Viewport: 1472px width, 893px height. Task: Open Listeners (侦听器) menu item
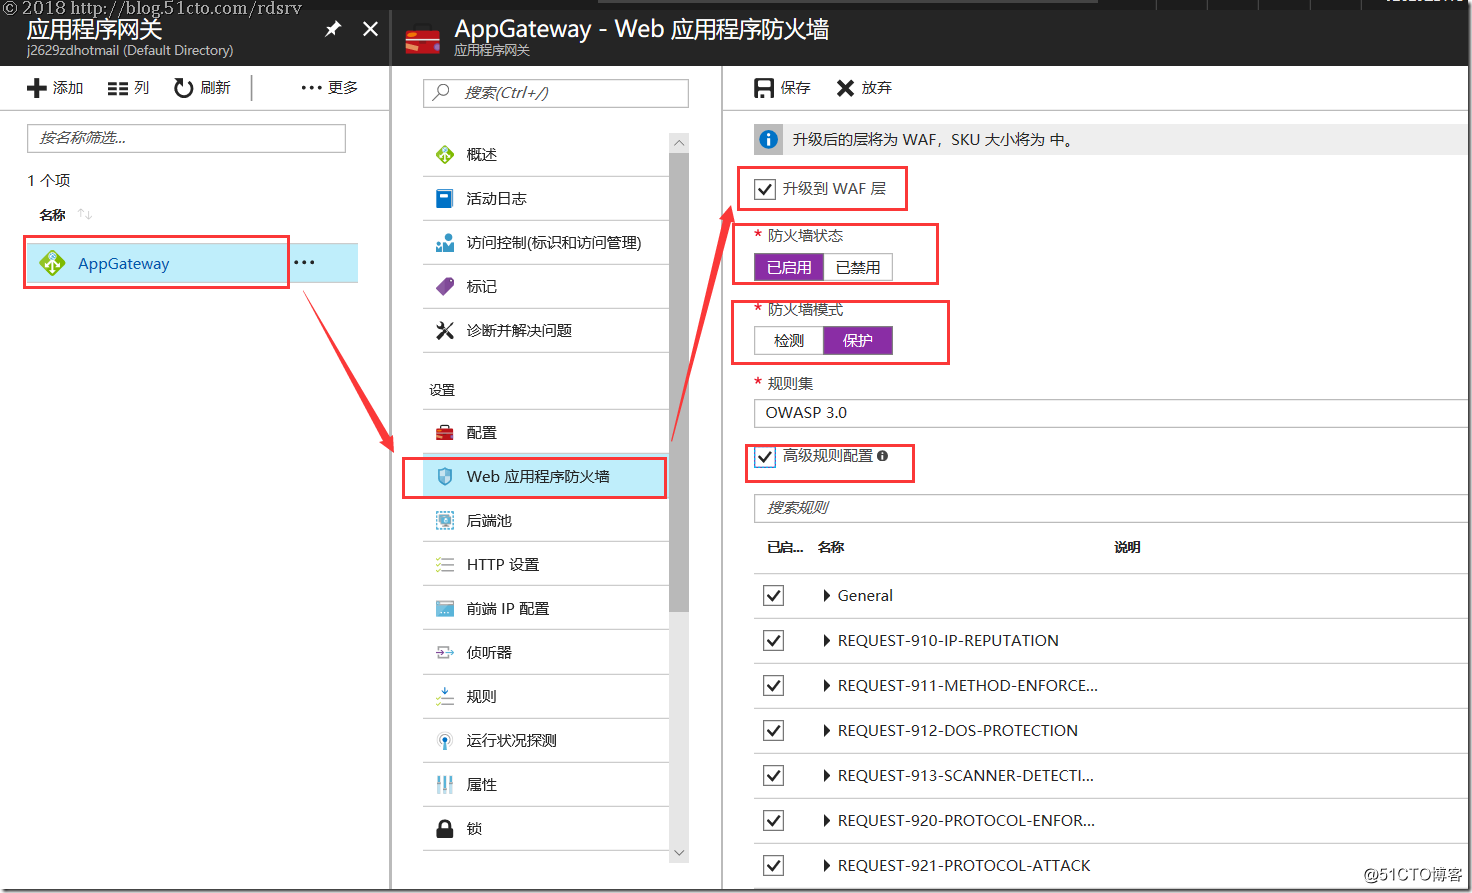point(546,652)
